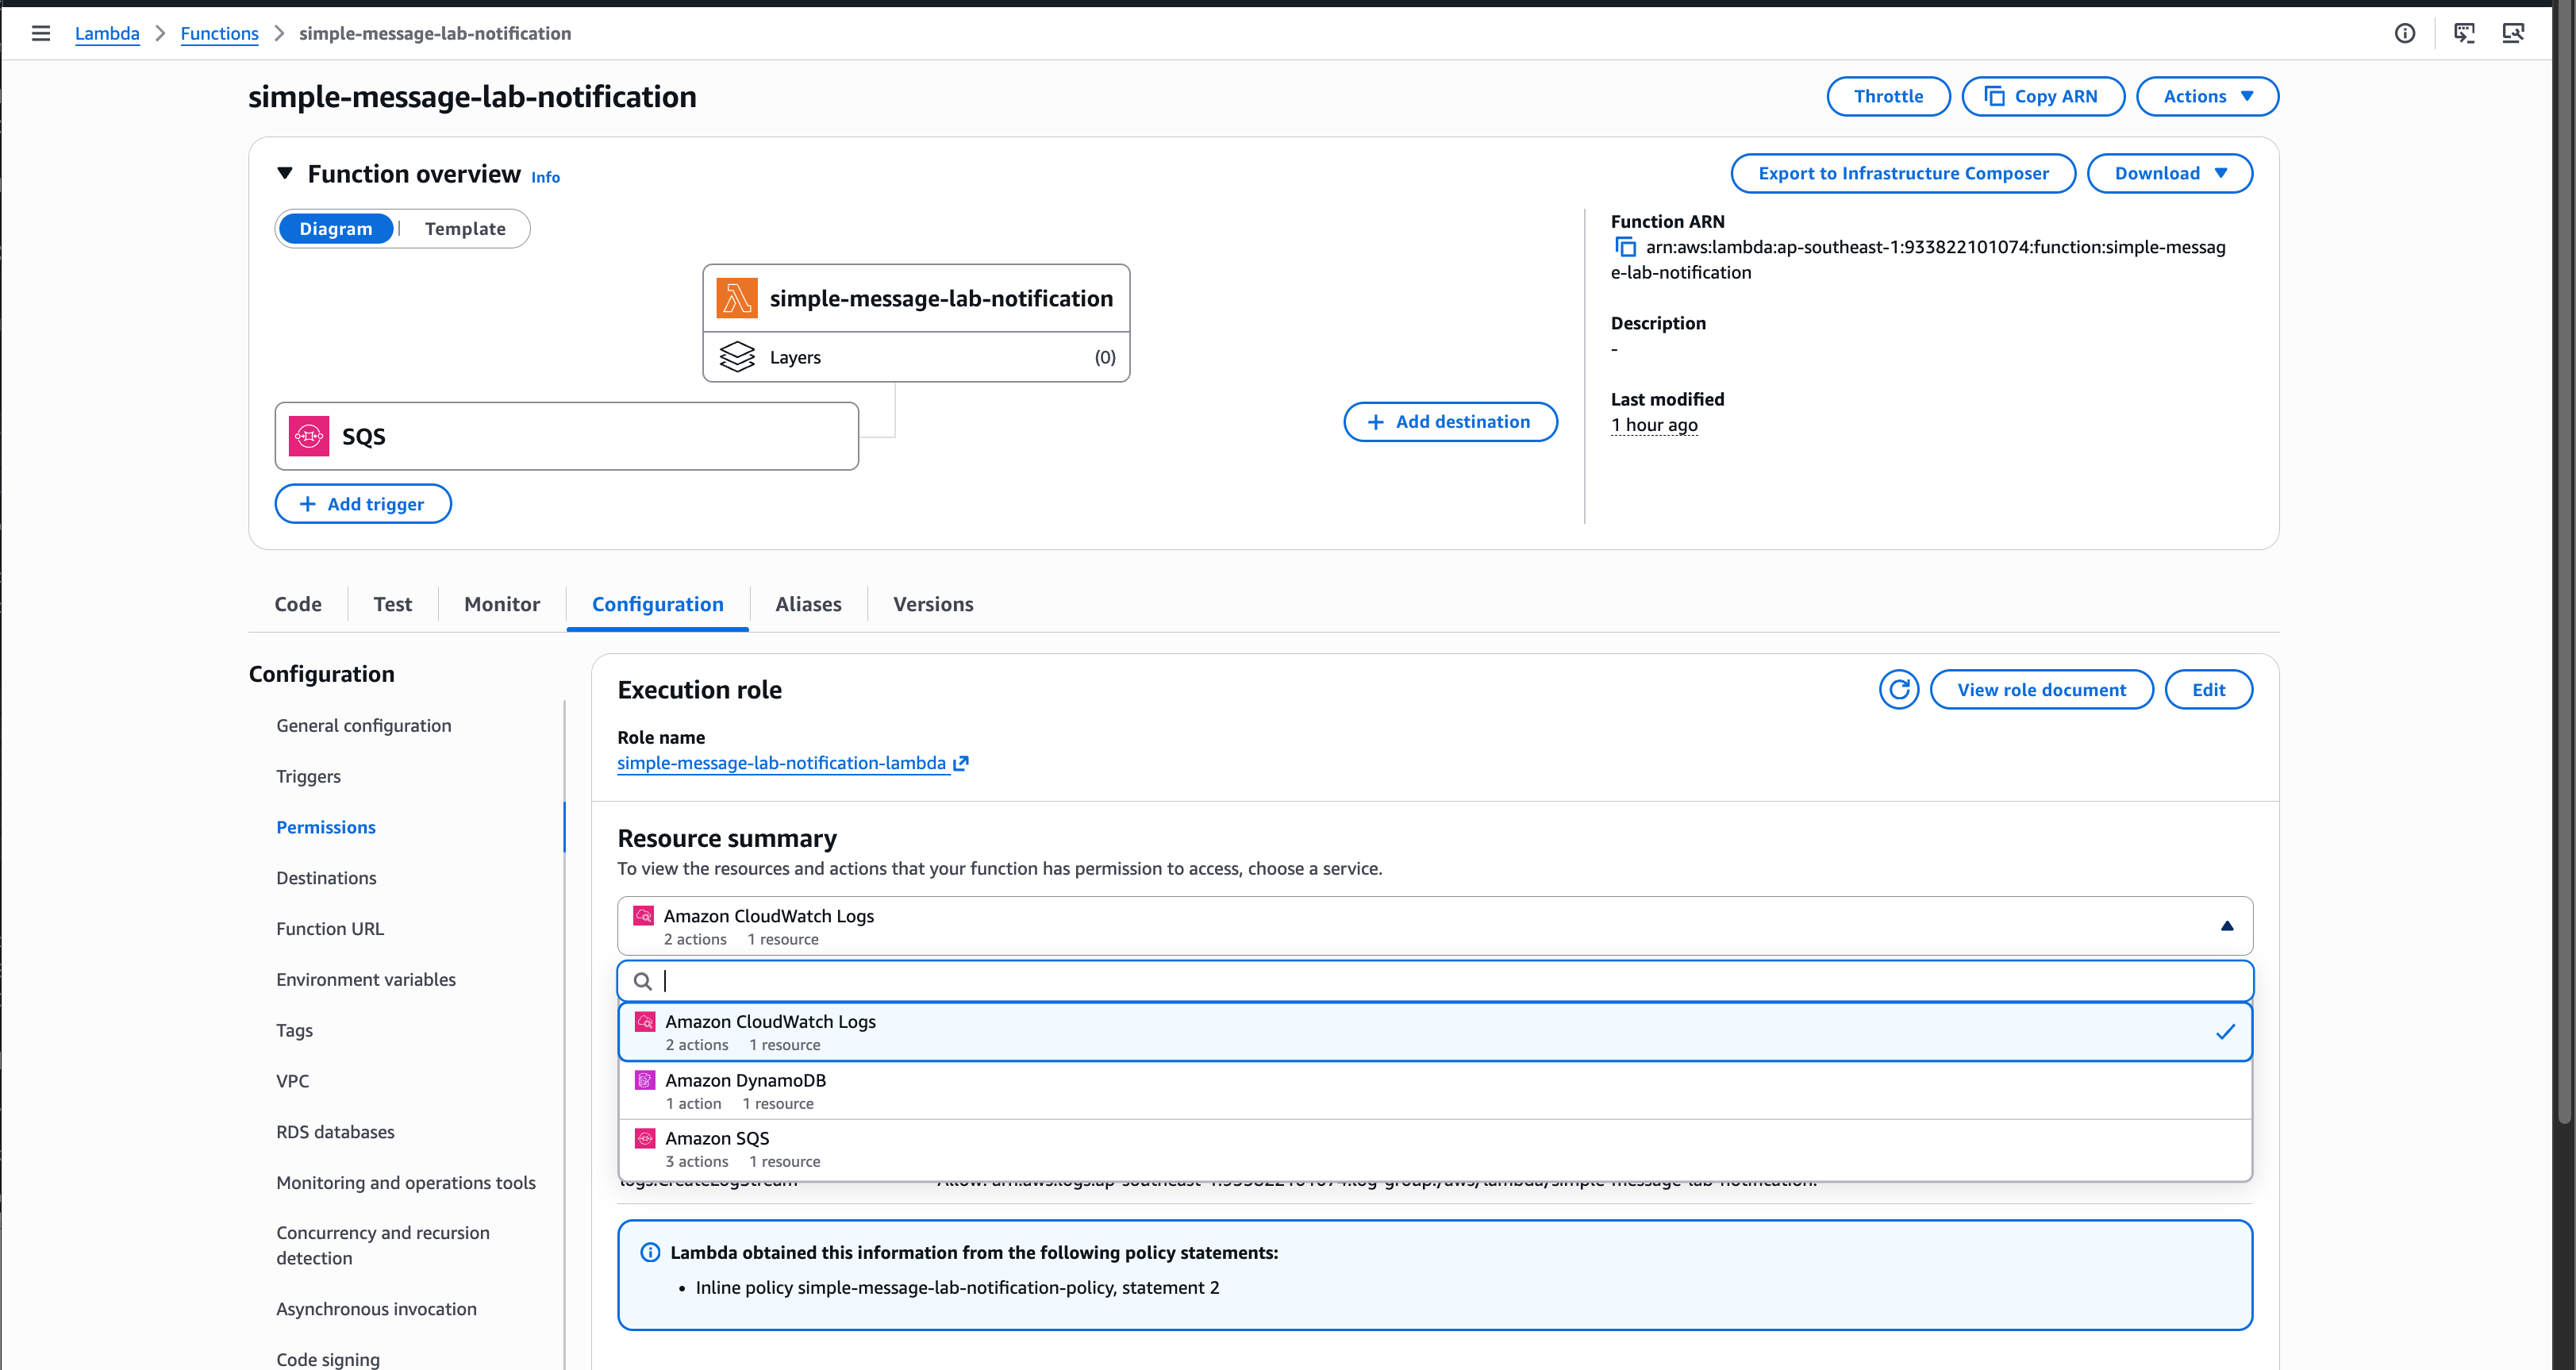Open the Actions dropdown
The height and width of the screenshot is (1370, 2576).
pos(2207,96)
